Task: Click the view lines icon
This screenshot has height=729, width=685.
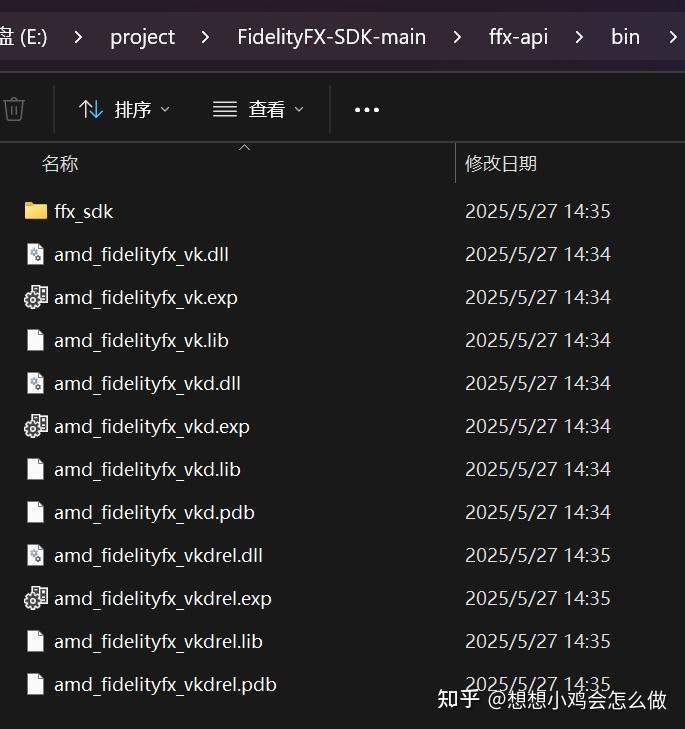Action: coord(225,110)
